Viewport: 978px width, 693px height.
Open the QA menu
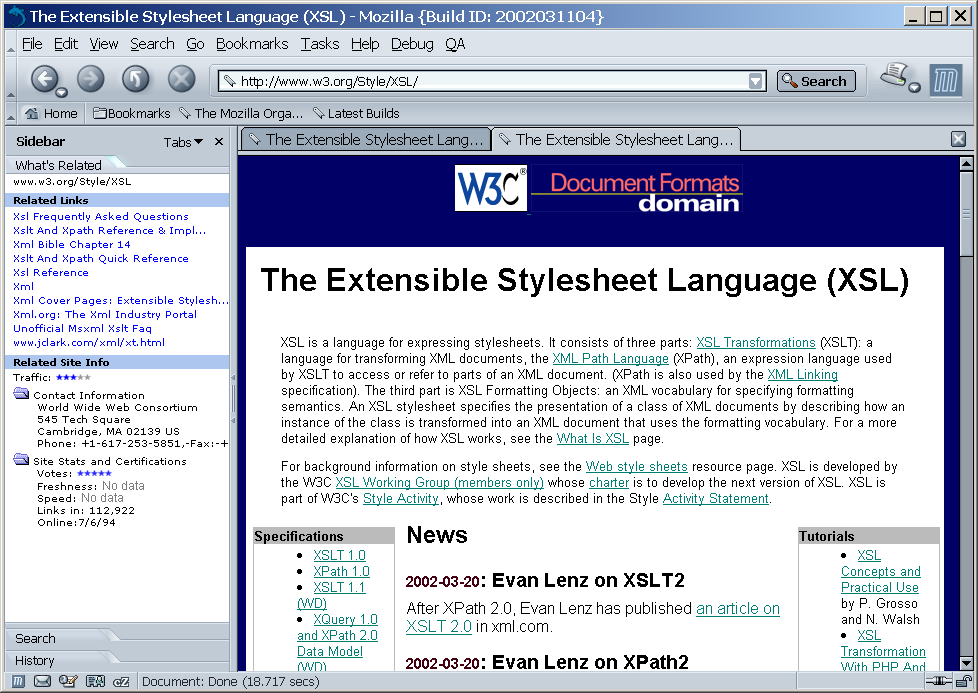point(455,44)
